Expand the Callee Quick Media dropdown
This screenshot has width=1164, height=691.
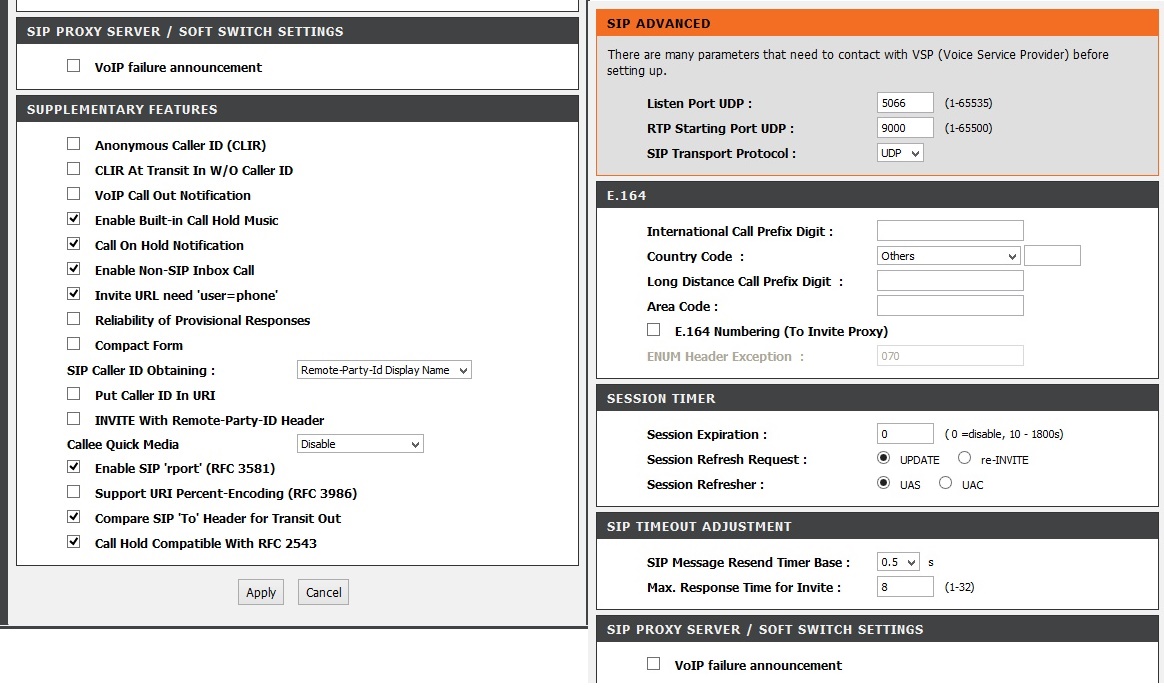[x=360, y=444]
